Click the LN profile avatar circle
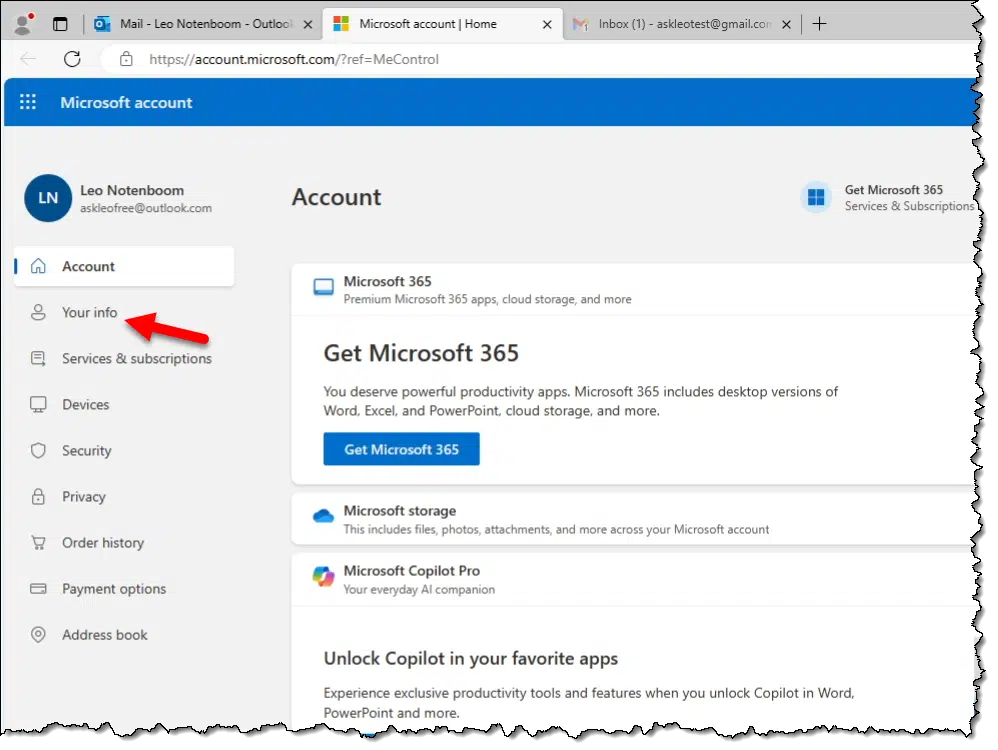998x750 pixels. [x=48, y=198]
